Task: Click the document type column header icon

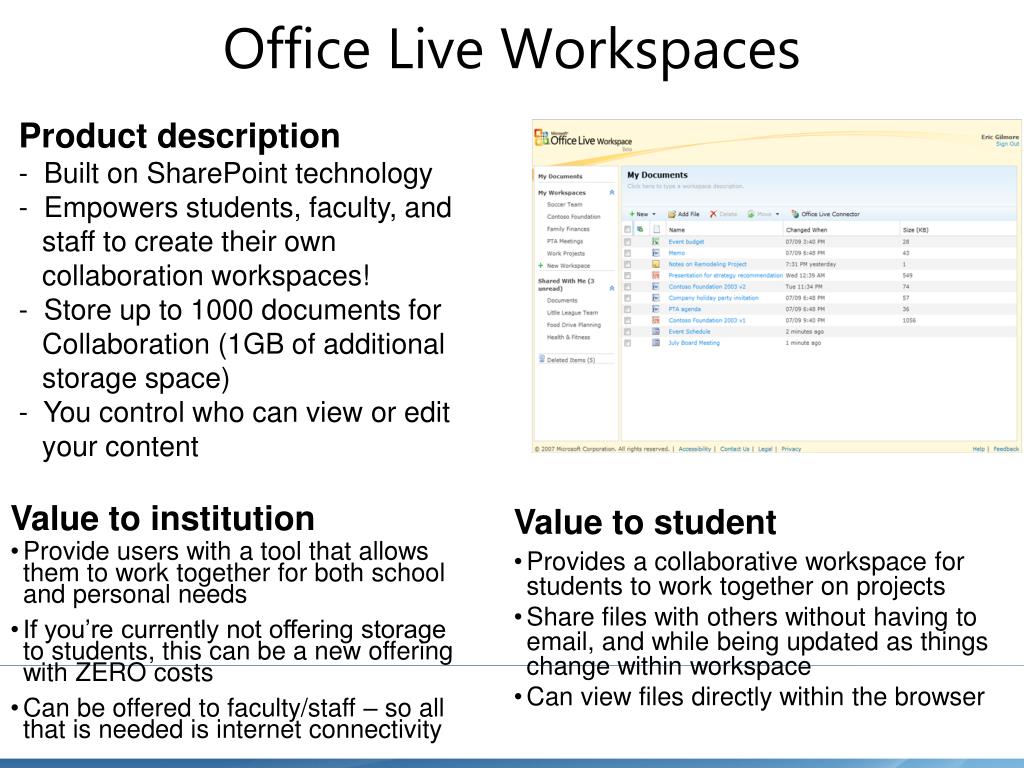Action: click(x=656, y=230)
